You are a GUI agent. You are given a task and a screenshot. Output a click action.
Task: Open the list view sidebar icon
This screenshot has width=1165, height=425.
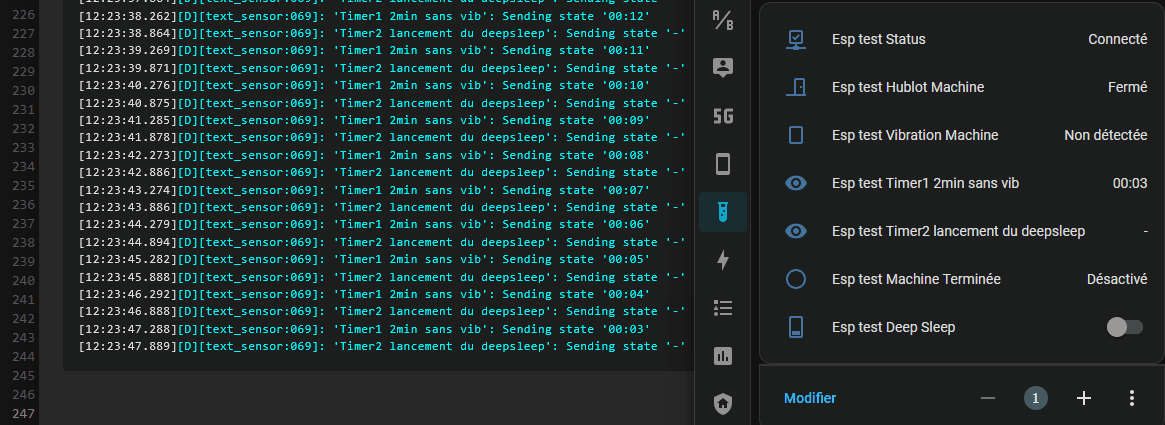coord(723,307)
